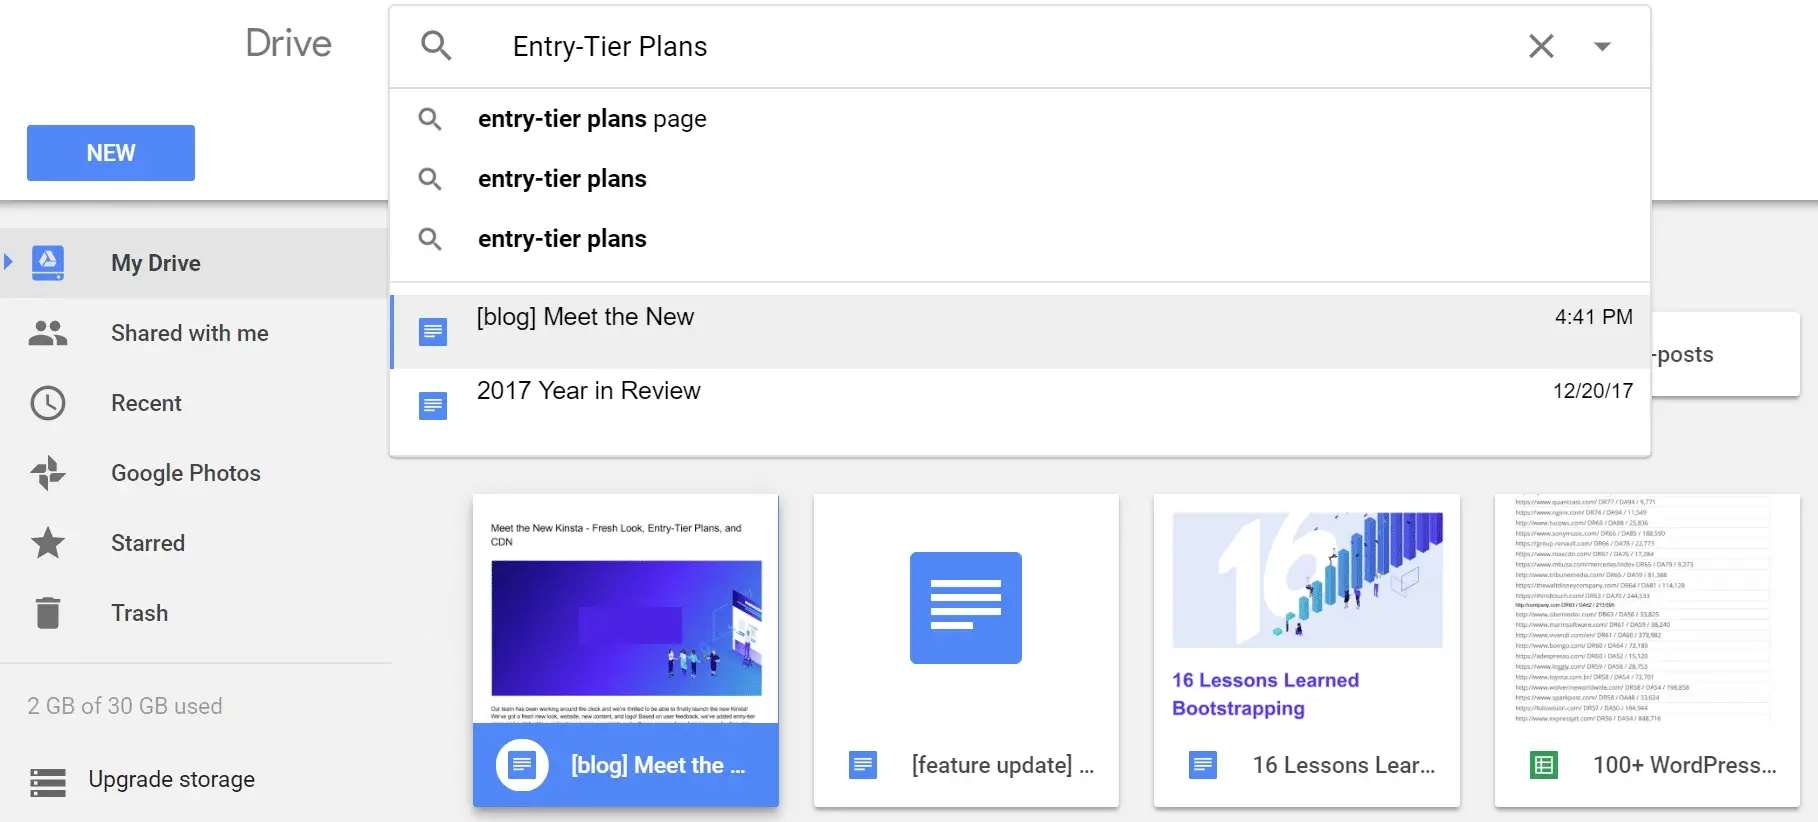Click the search magnifier icon in the search bar

(436, 46)
